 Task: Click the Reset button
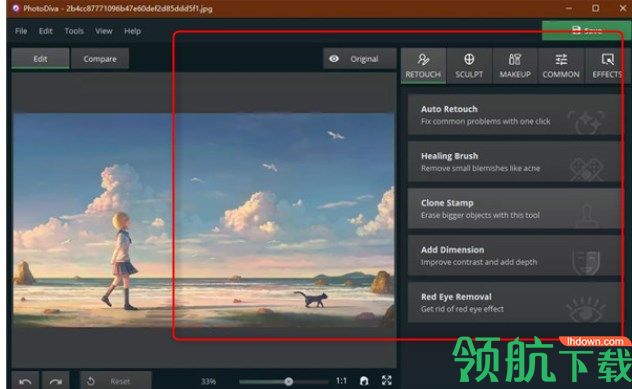tap(116, 381)
